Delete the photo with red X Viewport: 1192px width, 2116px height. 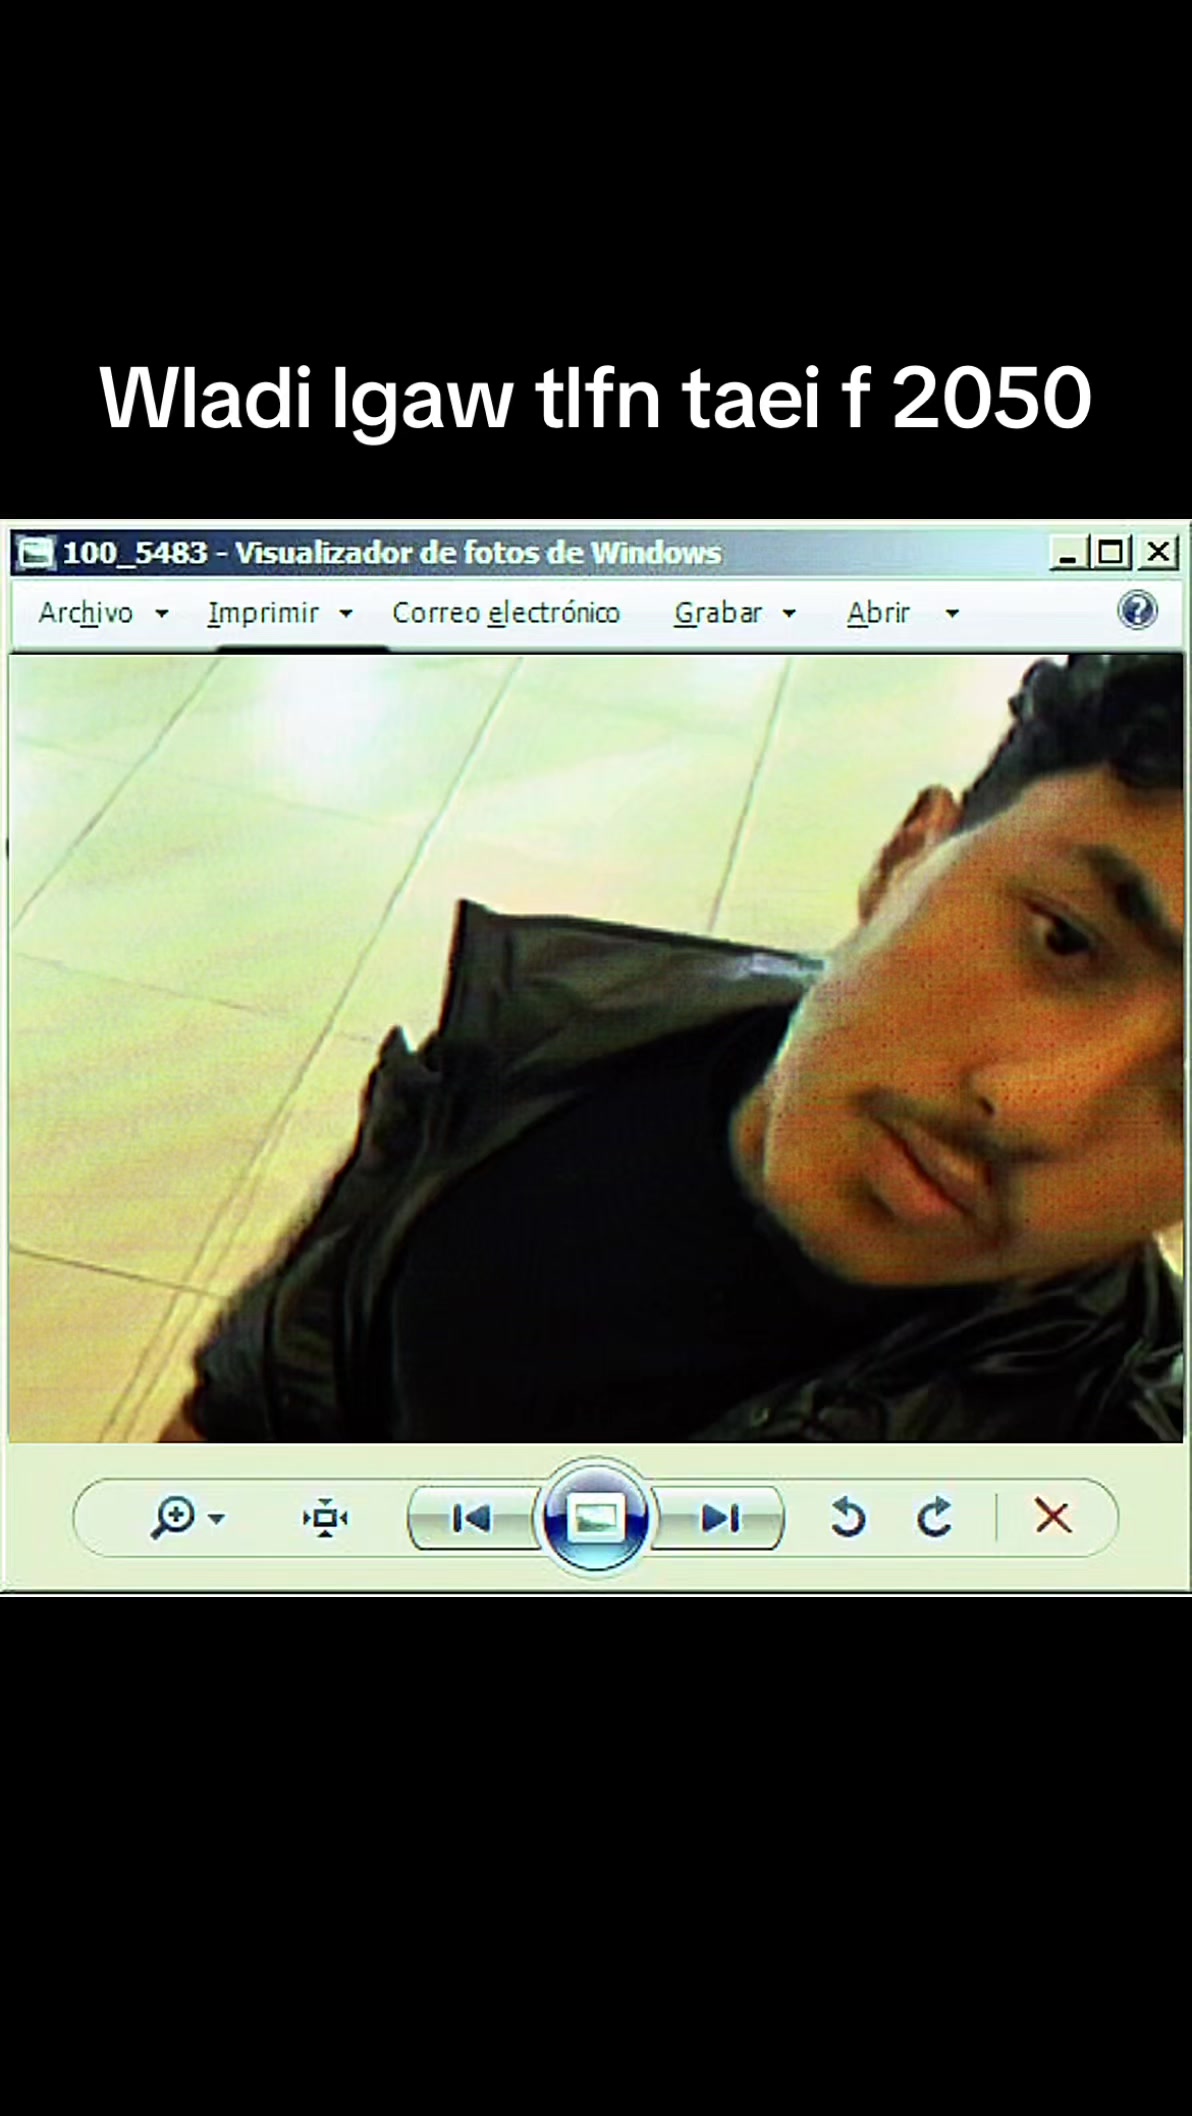pos(1053,1518)
